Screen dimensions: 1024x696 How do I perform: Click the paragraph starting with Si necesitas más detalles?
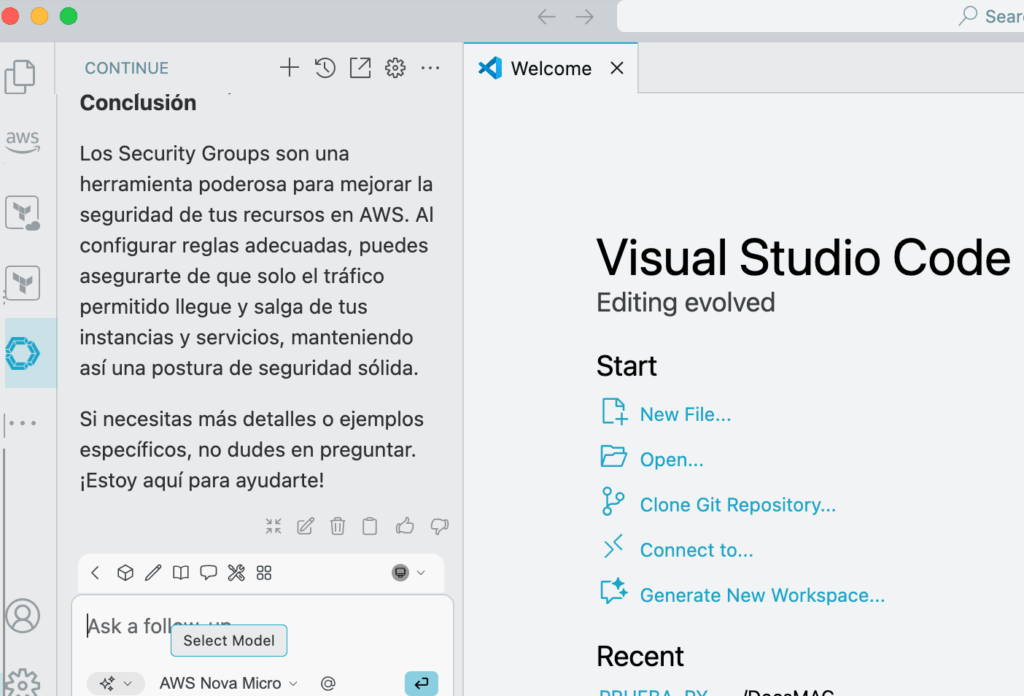click(x=252, y=449)
